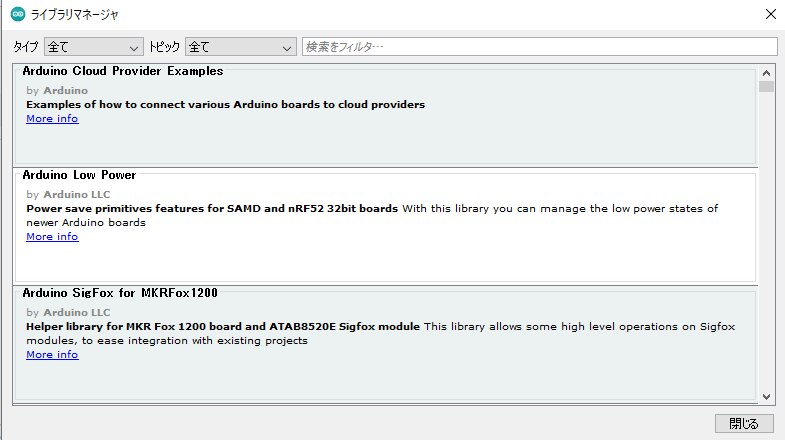Click the Power save primitives description
Viewport: 785px width, 440px height.
click(212, 209)
